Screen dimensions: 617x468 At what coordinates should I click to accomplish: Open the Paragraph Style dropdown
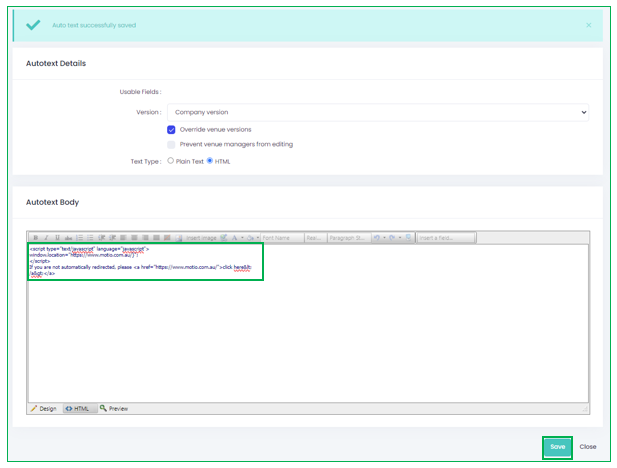point(349,238)
